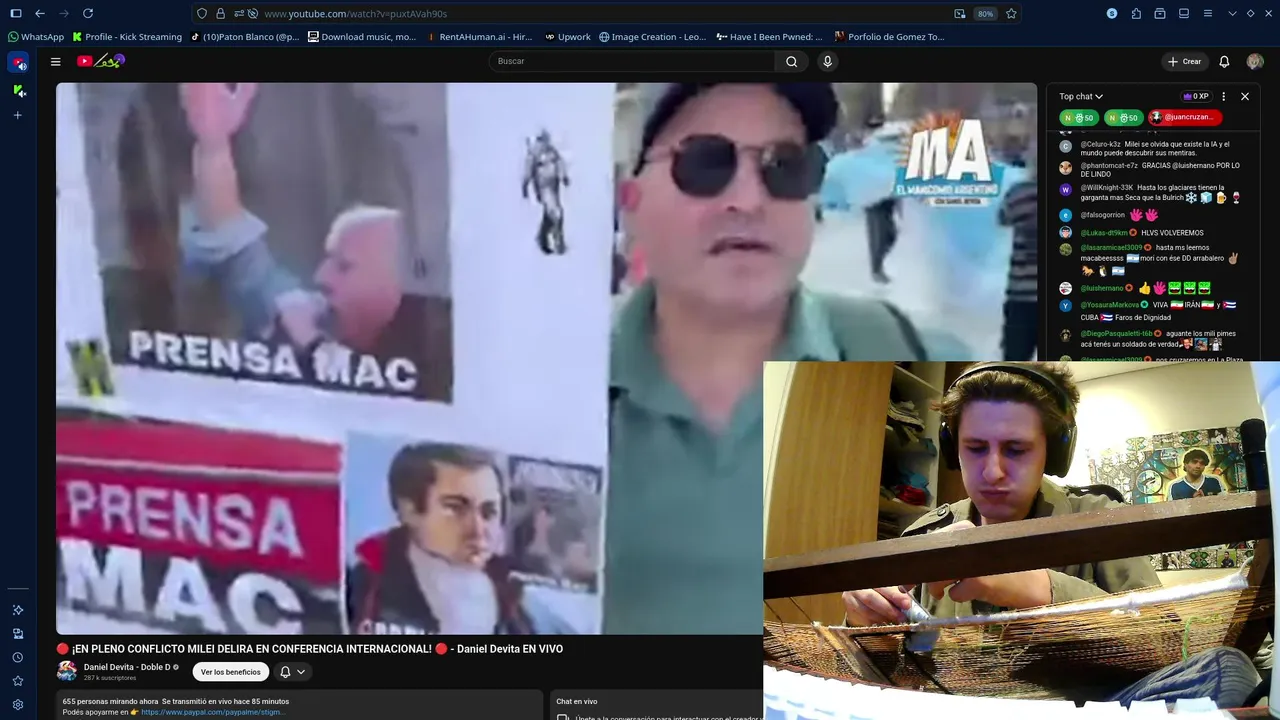Open the YouTube hamburger guide menu

(x=56, y=61)
